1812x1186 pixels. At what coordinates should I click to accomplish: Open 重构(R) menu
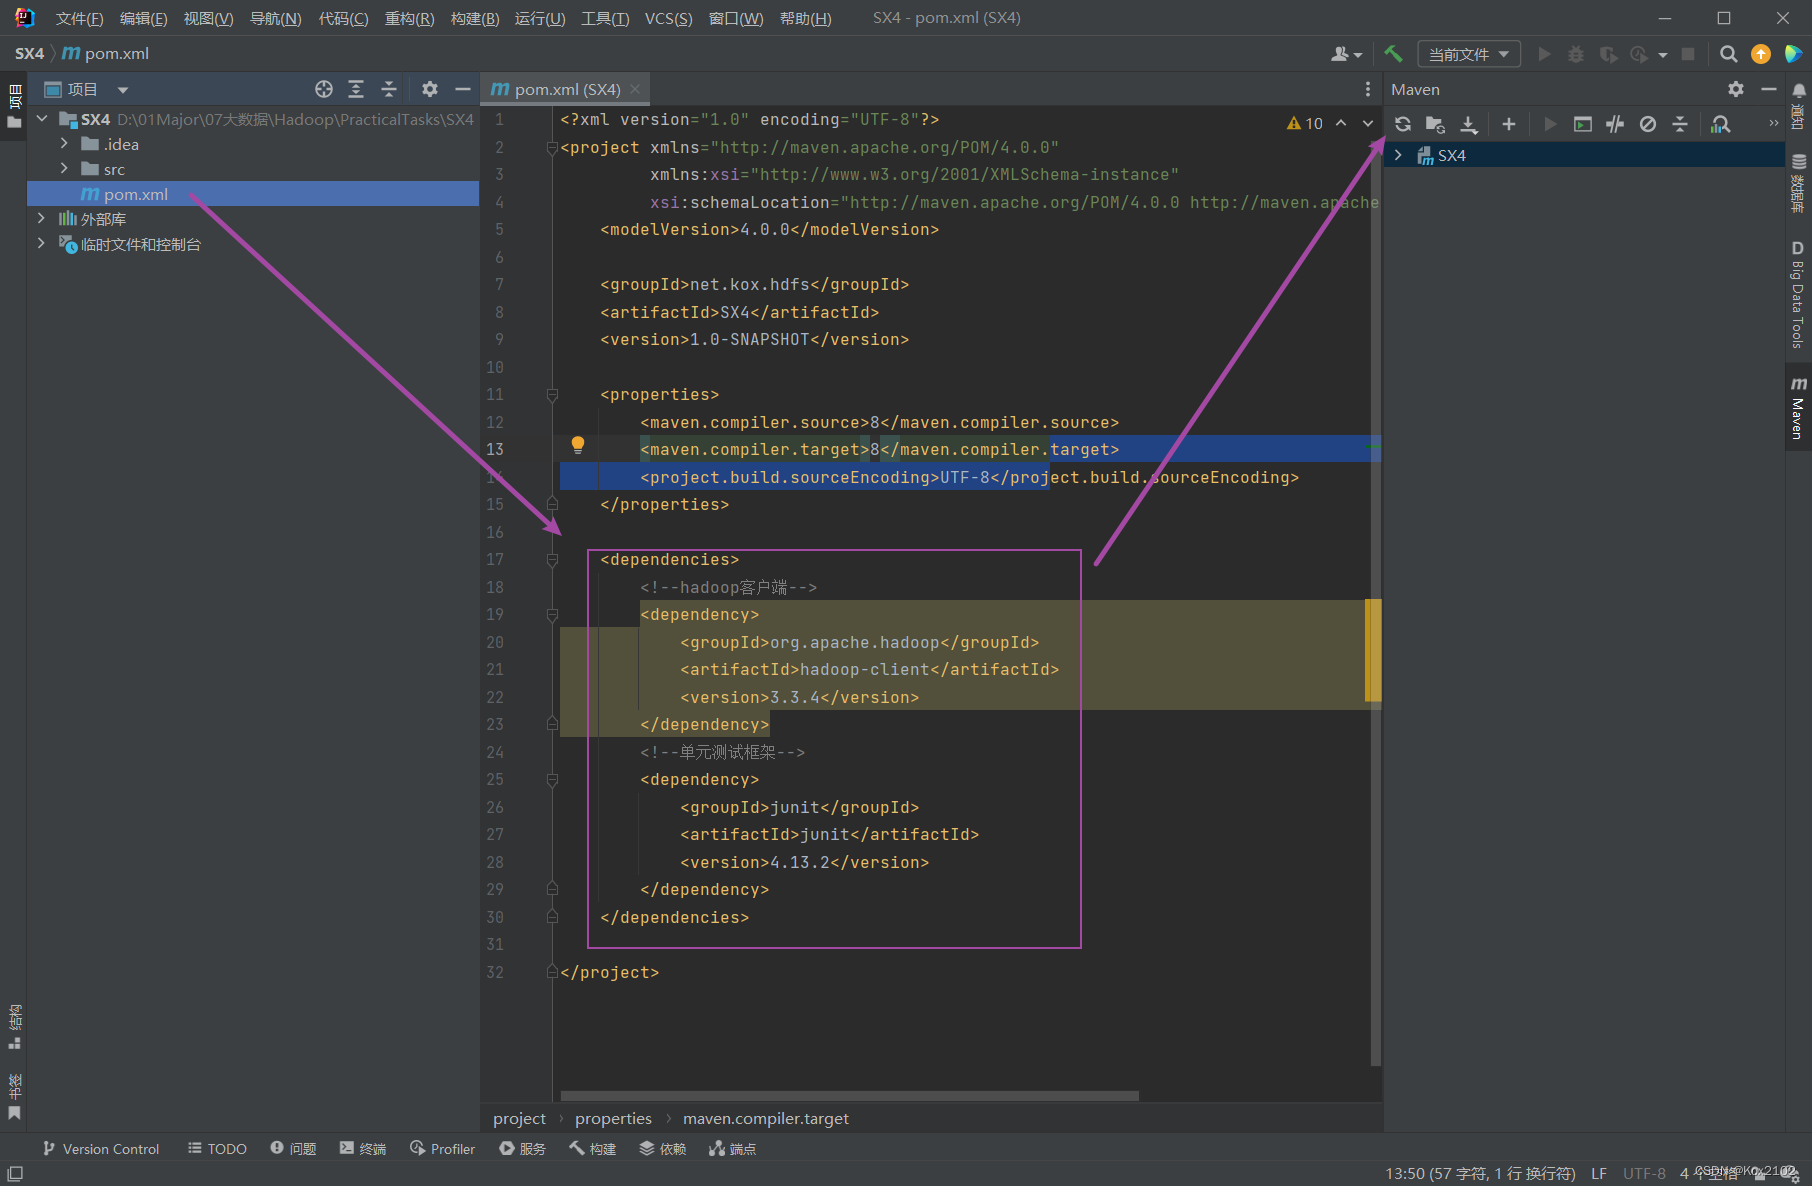click(409, 18)
